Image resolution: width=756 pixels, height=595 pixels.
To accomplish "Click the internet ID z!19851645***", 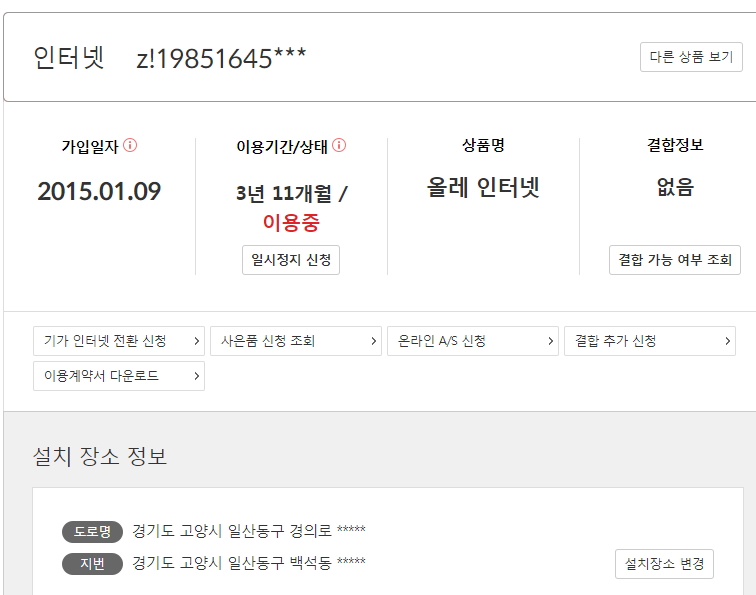I will (221, 59).
